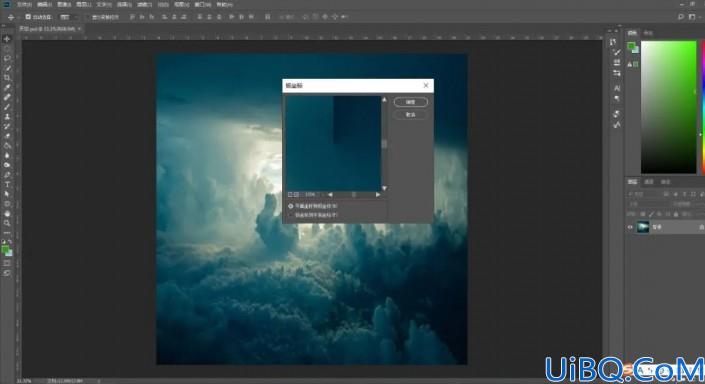705x384 pixels.
Task: Click the zoom-in icon under dialog preview
Action: point(296,195)
